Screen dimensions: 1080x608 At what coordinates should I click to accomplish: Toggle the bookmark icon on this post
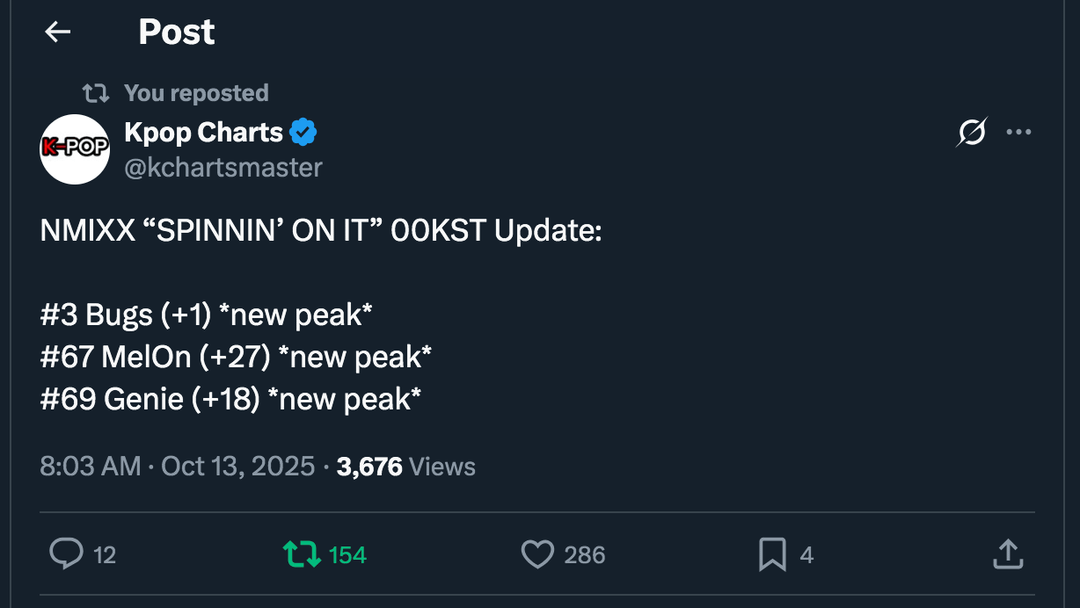point(772,554)
